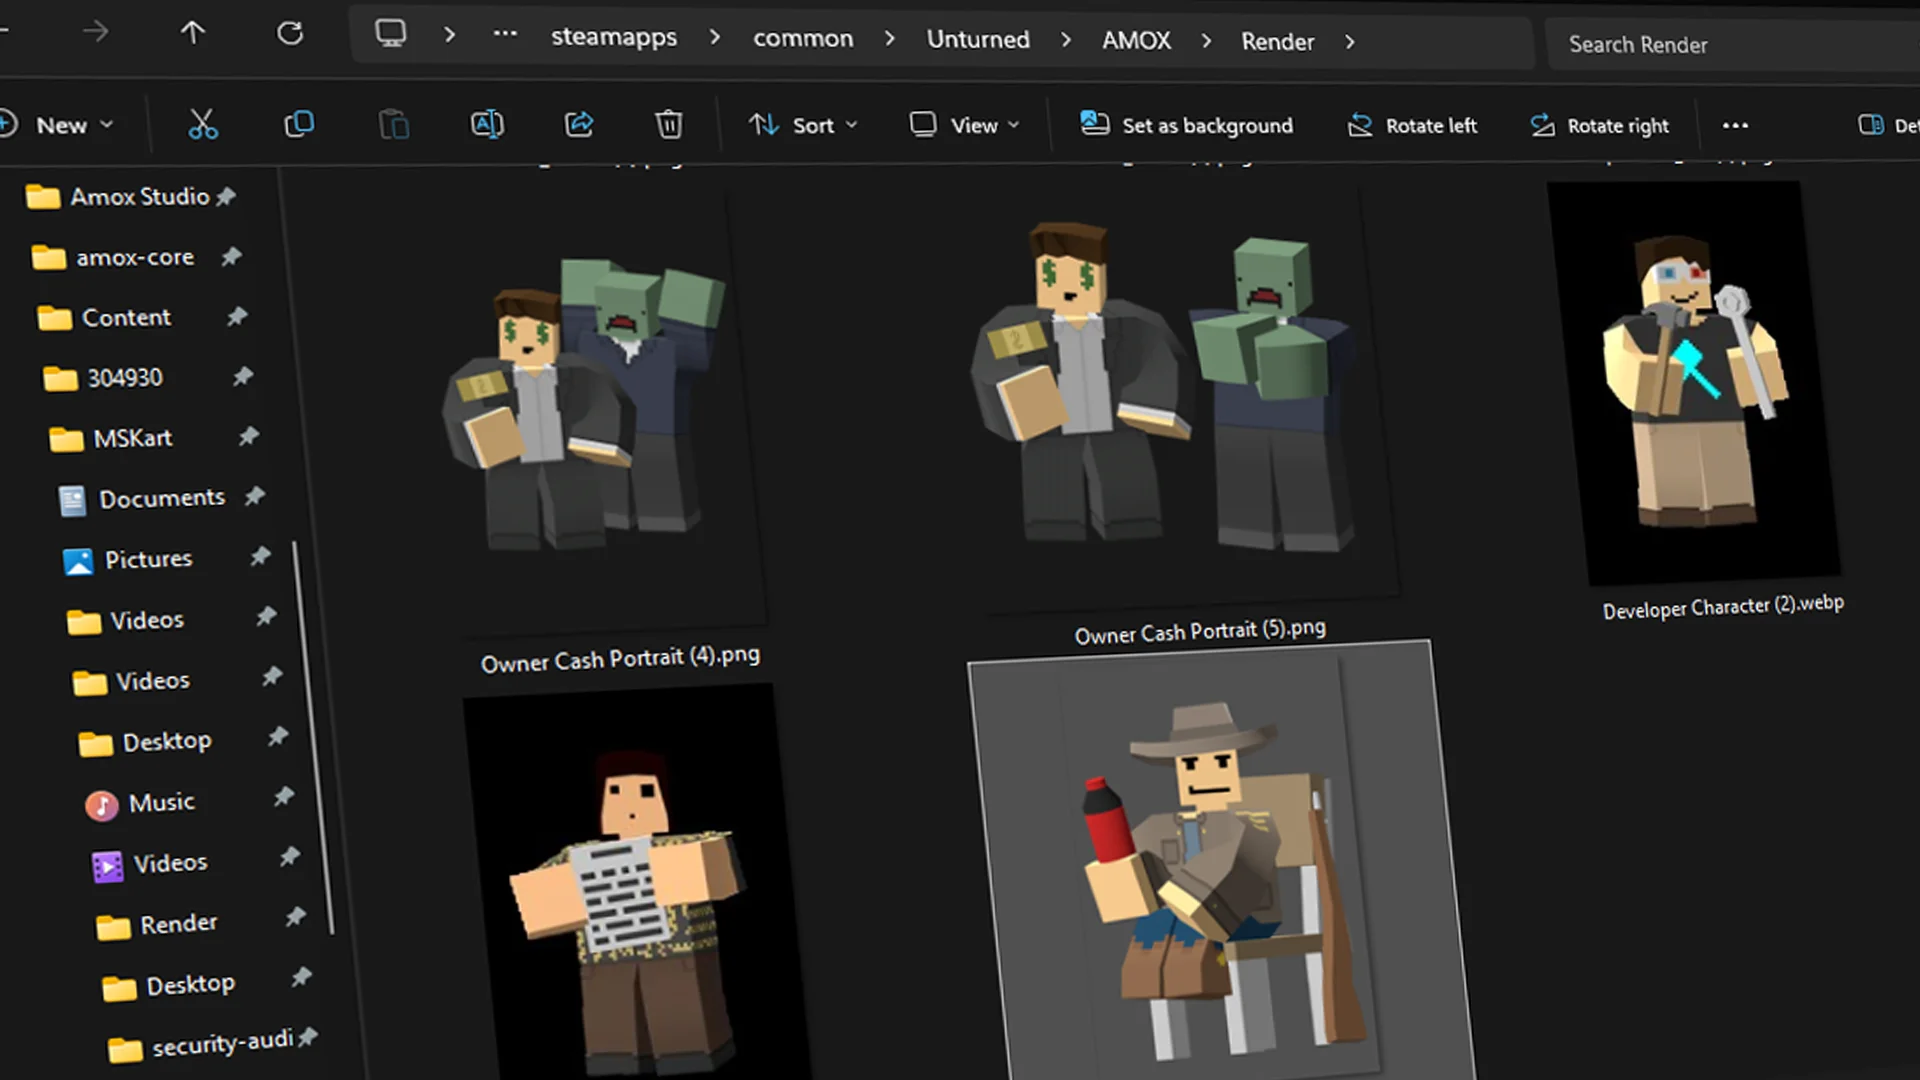
Task: Expand chevron after Render breadcrumb
Action: point(1350,42)
